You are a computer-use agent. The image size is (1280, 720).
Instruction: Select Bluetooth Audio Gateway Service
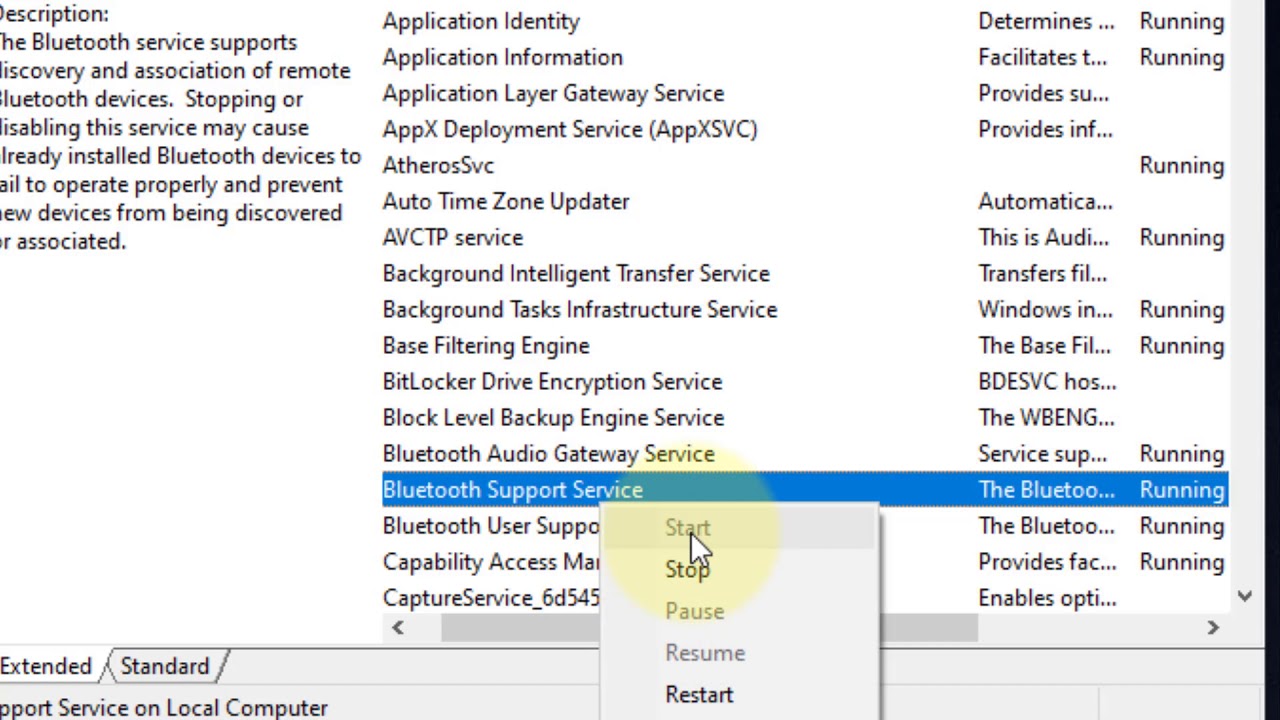pos(805,453)
